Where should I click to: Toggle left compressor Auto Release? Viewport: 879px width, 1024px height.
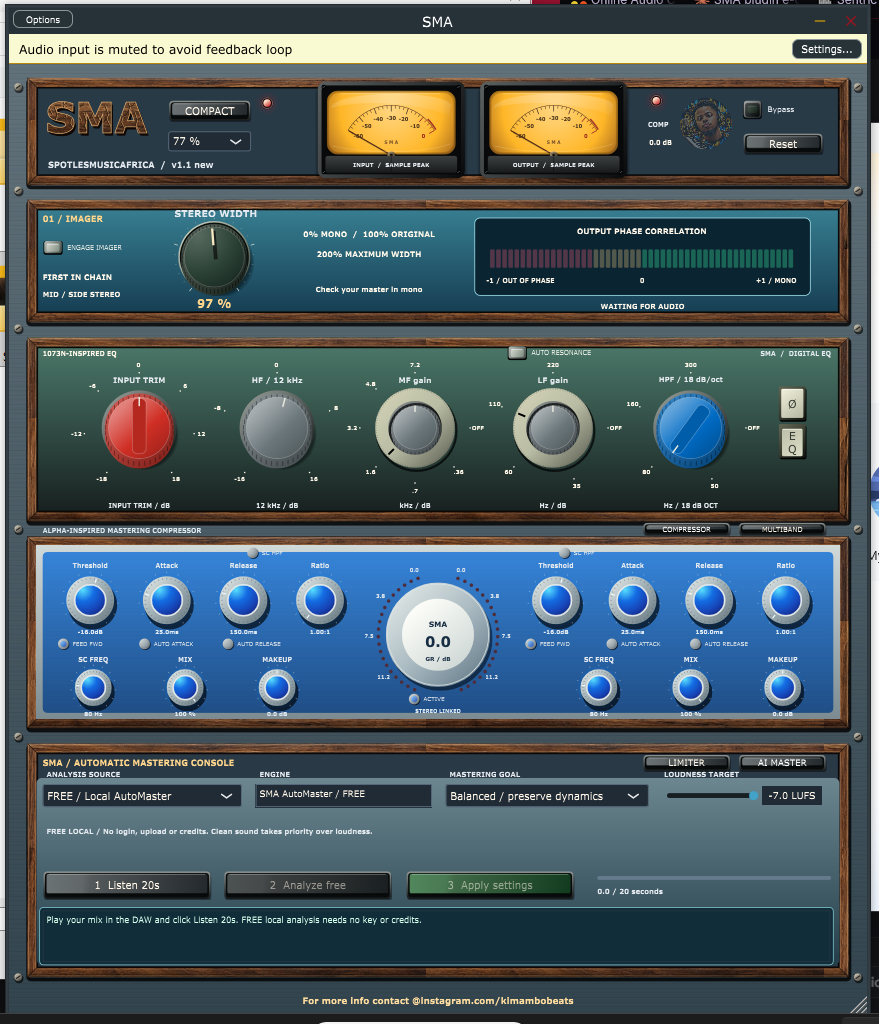click(227, 644)
